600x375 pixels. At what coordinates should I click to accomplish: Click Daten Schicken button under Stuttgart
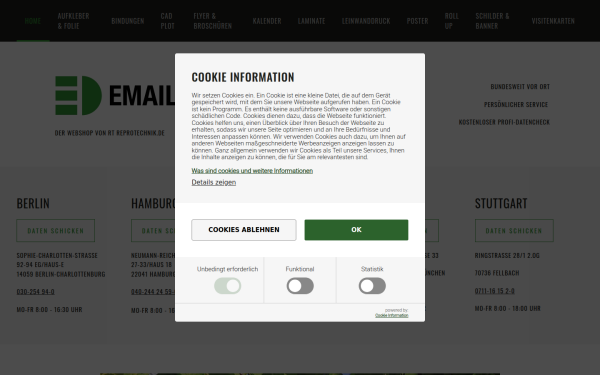[x=514, y=230]
